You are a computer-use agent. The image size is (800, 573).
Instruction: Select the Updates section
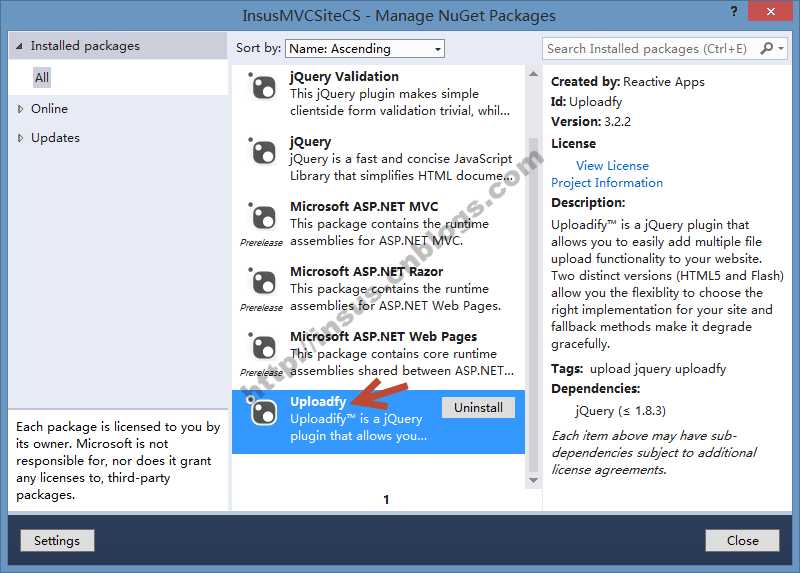pos(55,138)
